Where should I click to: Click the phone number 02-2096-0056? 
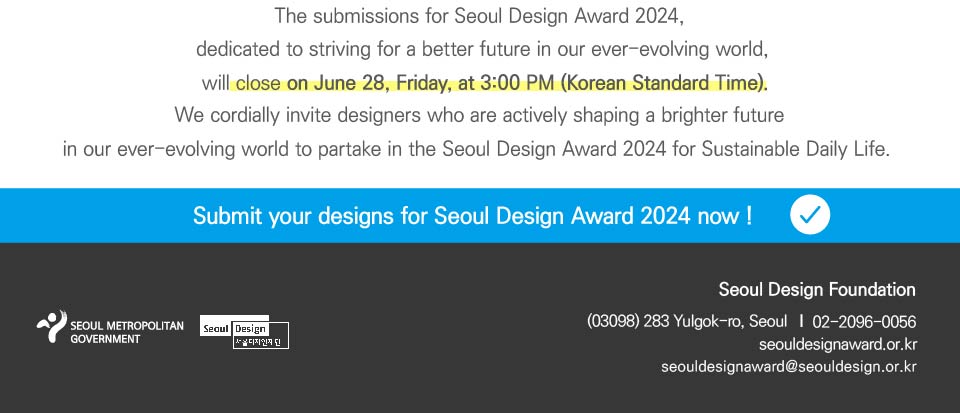click(x=864, y=322)
